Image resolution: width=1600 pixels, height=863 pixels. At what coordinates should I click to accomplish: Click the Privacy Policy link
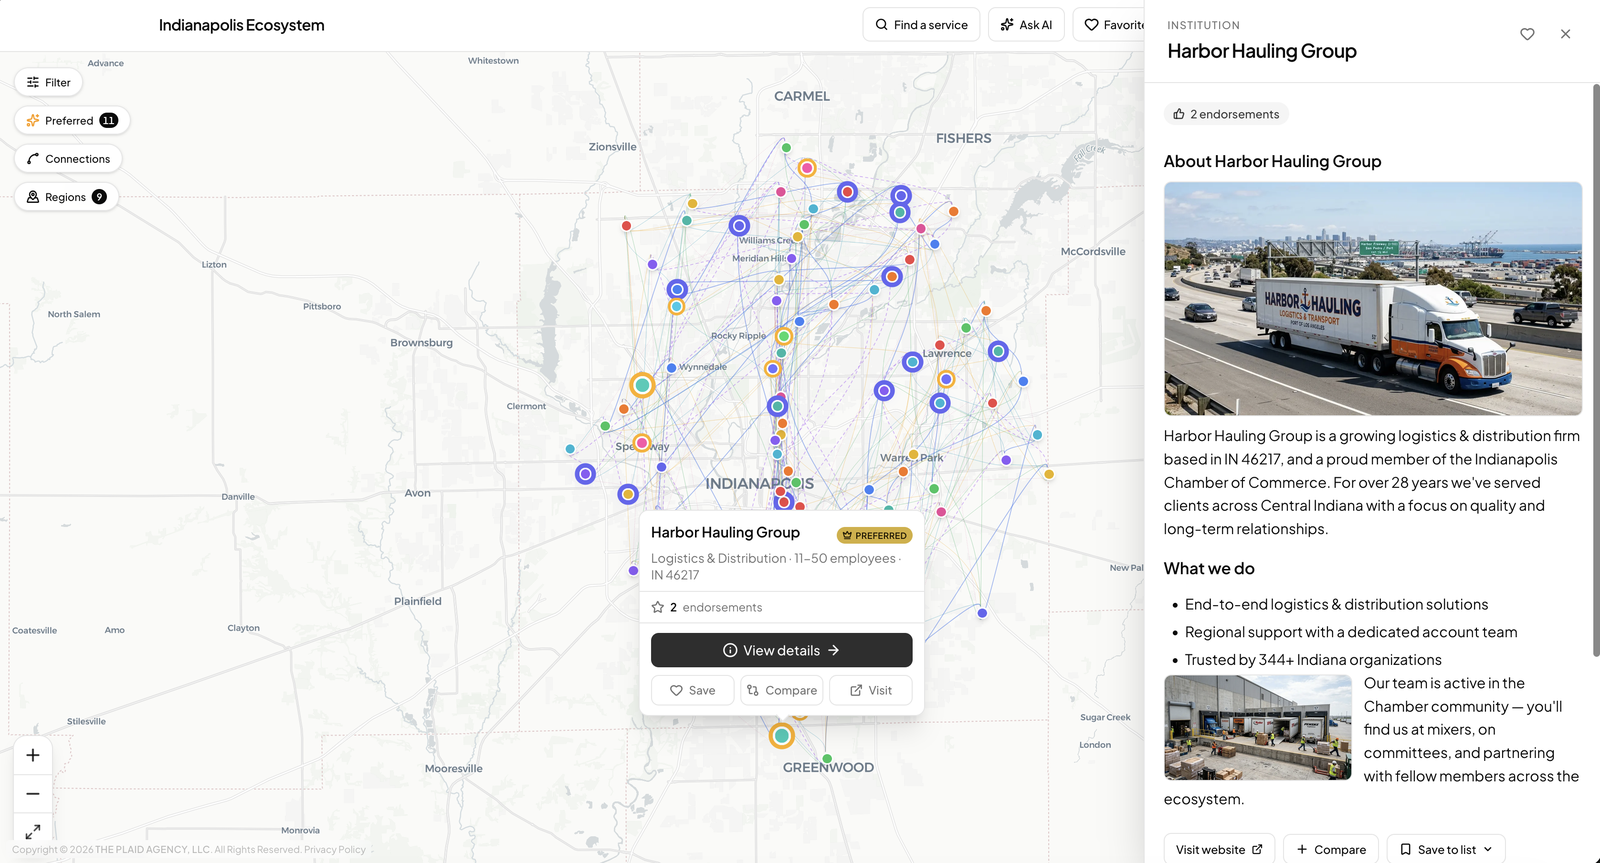335,850
